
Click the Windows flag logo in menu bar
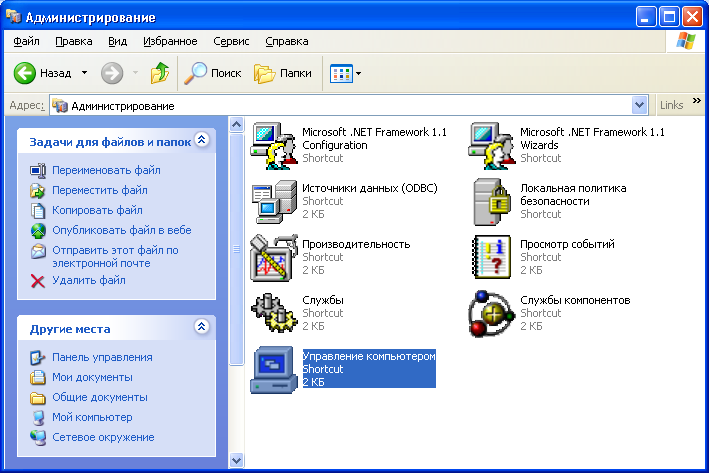click(686, 41)
